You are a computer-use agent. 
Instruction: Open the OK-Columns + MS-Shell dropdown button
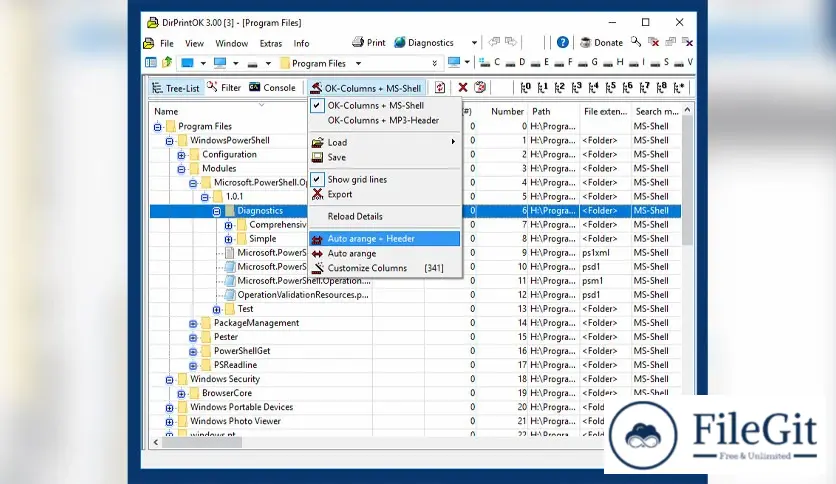pos(366,88)
